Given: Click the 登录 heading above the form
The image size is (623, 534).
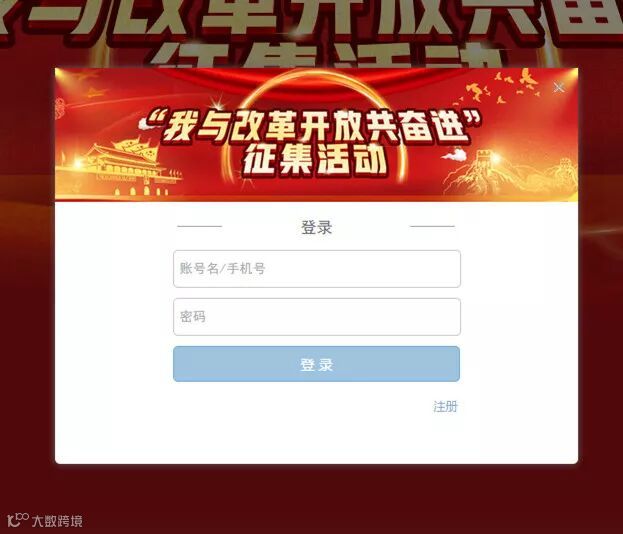Looking at the screenshot, I should coord(316,227).
